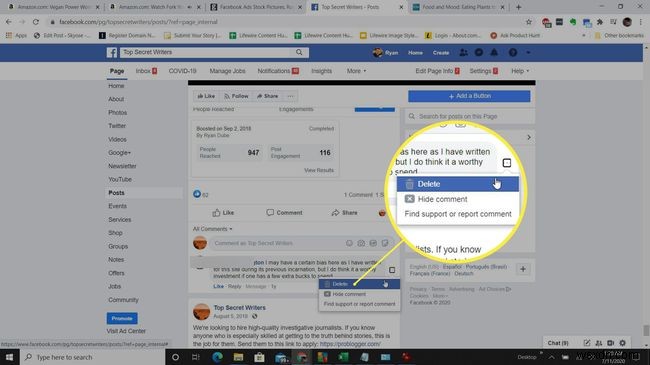Open a new browser tab with plus

tap(519, 7)
